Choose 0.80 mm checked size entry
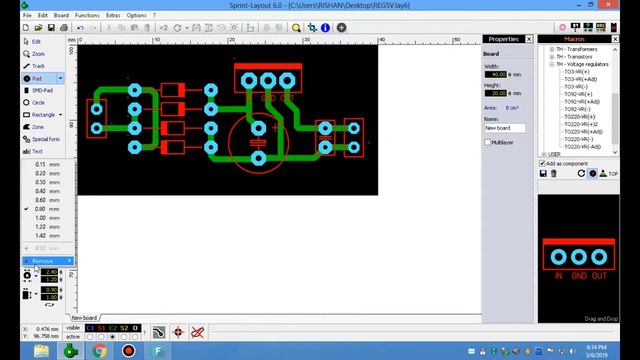This screenshot has height=360, width=640. 48,209
